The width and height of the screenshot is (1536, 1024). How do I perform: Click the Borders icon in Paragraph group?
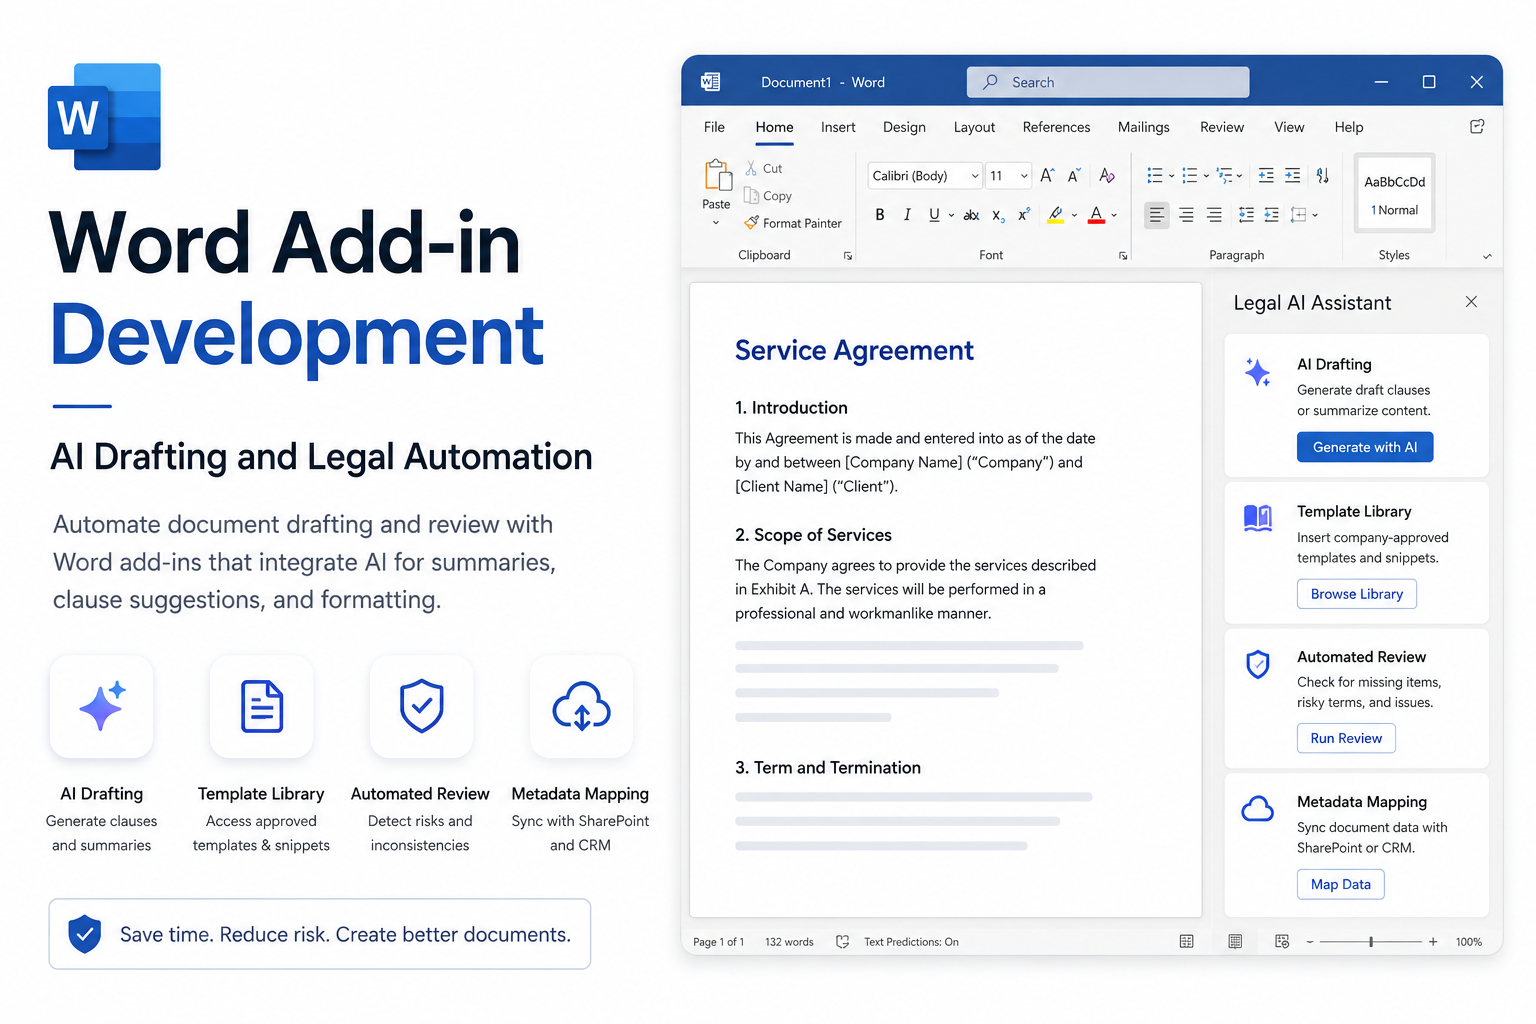click(1298, 214)
